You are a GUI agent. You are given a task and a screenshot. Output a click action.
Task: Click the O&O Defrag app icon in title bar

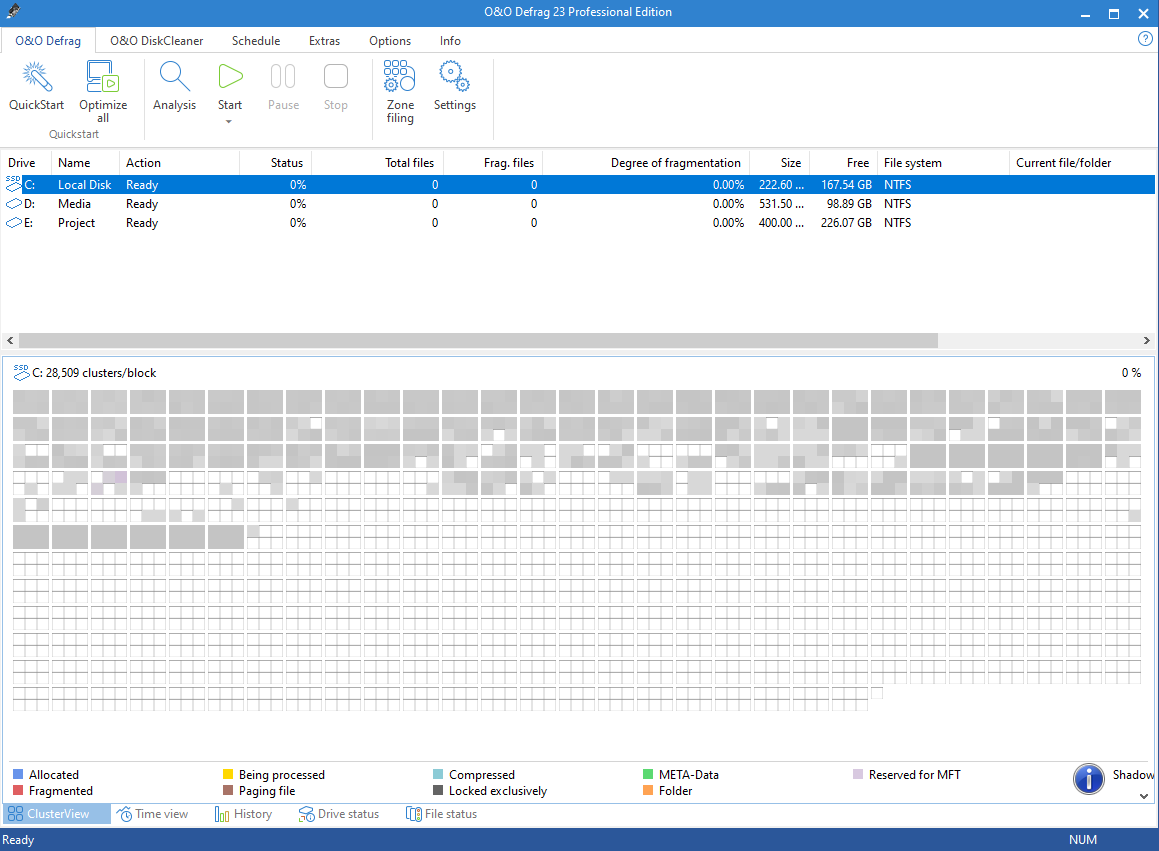pyautogui.click(x=13, y=11)
